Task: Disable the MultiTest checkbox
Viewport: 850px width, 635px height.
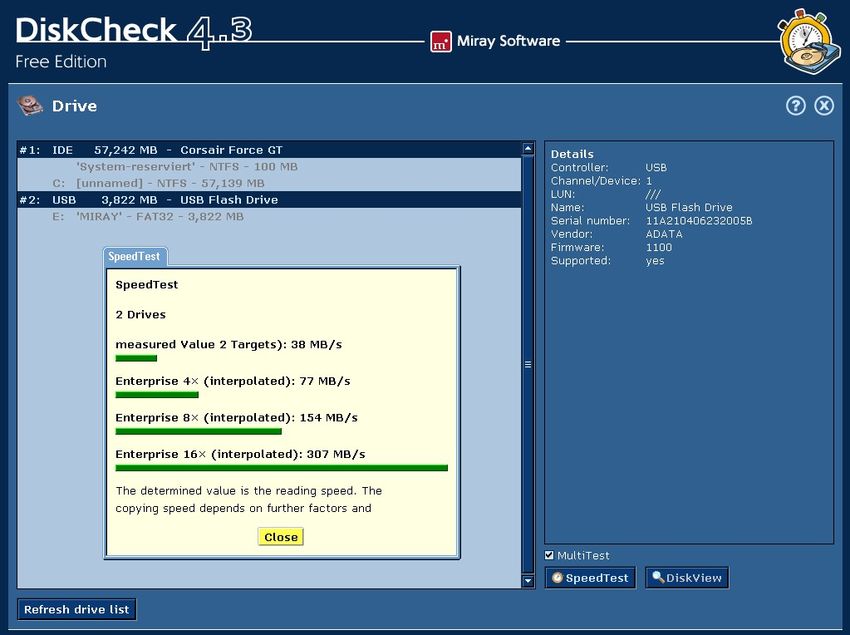Action: 549,555
